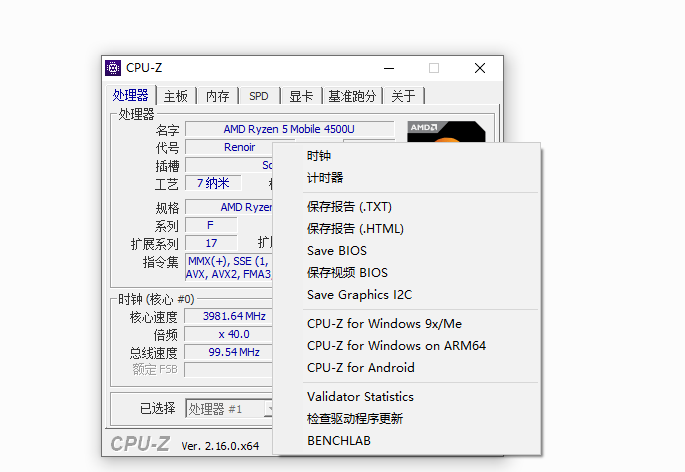Screen dimensions: 685x472
Task: Select 保存报告 (.TXT) menu entry
Action: pos(407,206)
